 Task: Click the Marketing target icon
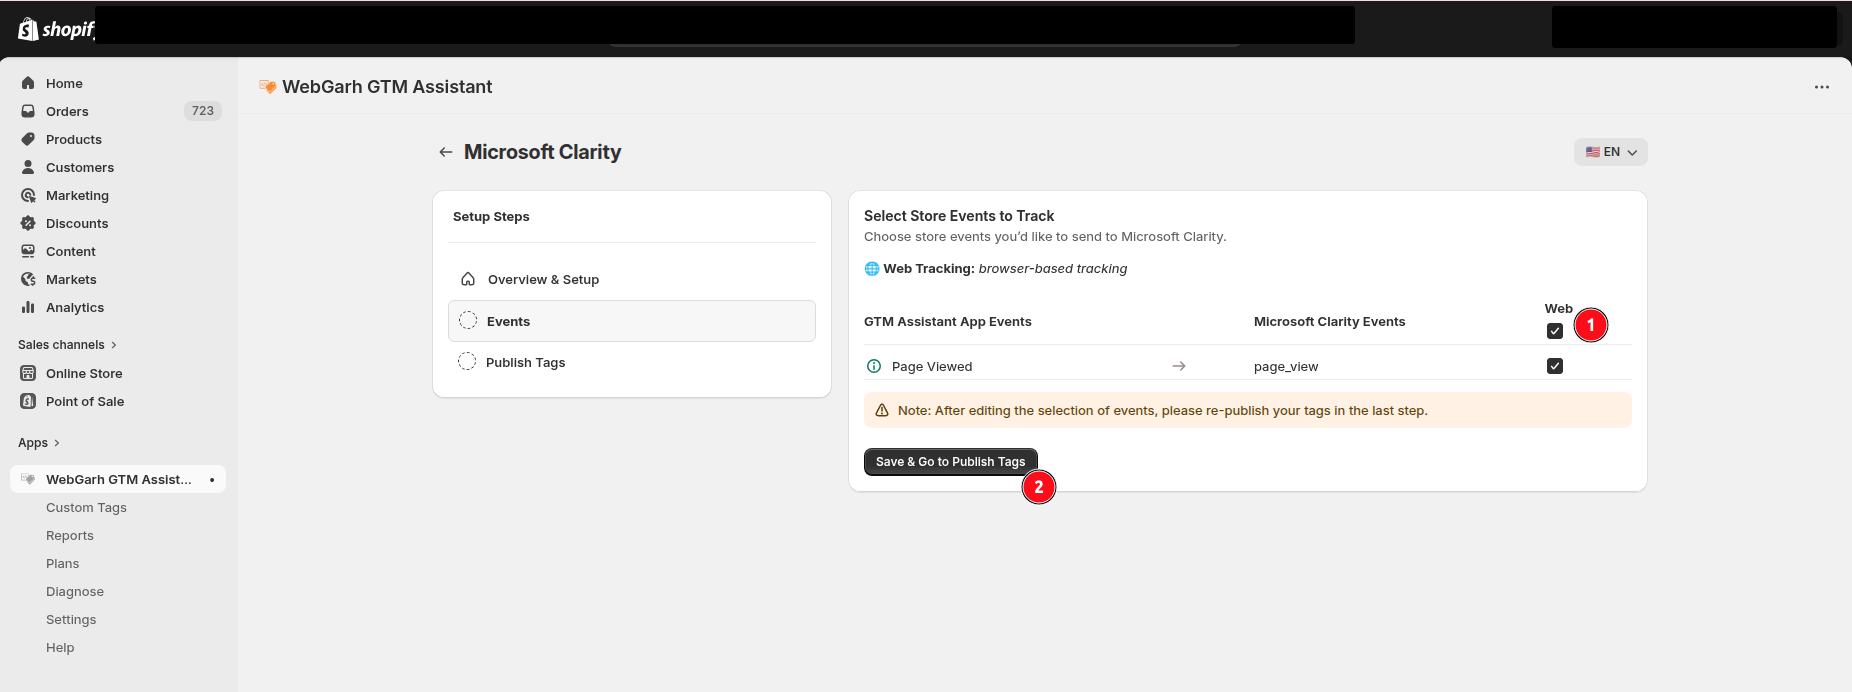pyautogui.click(x=28, y=195)
